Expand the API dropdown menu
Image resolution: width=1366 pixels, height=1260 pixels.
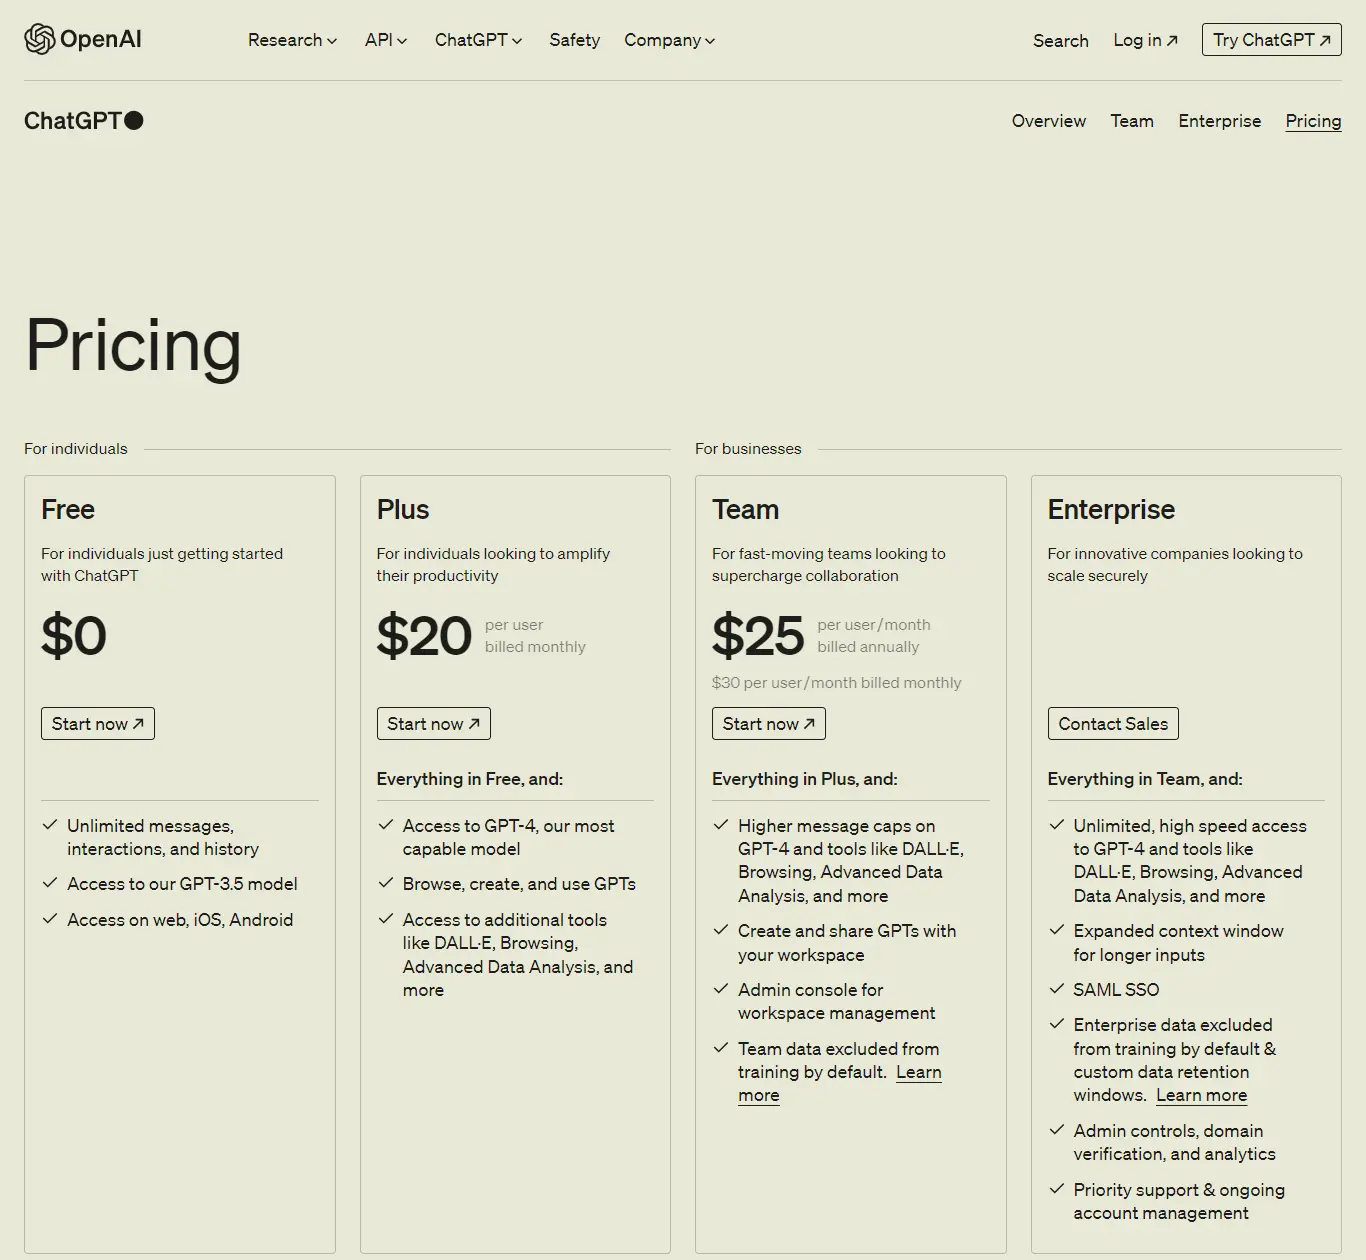pos(386,40)
